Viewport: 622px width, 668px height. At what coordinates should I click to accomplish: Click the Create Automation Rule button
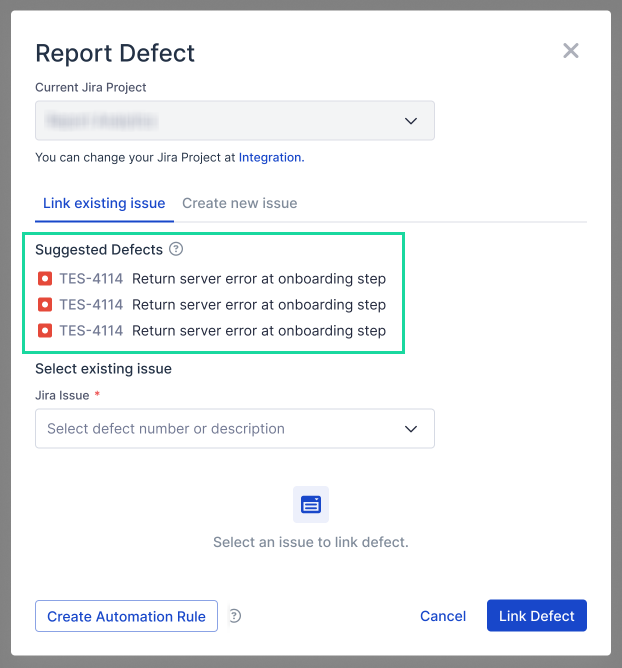point(126,616)
